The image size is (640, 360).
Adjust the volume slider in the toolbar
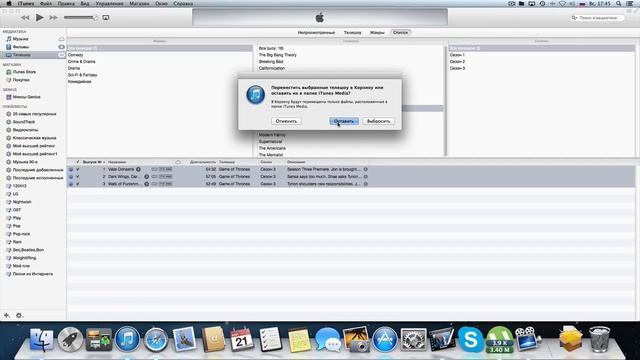point(80,18)
